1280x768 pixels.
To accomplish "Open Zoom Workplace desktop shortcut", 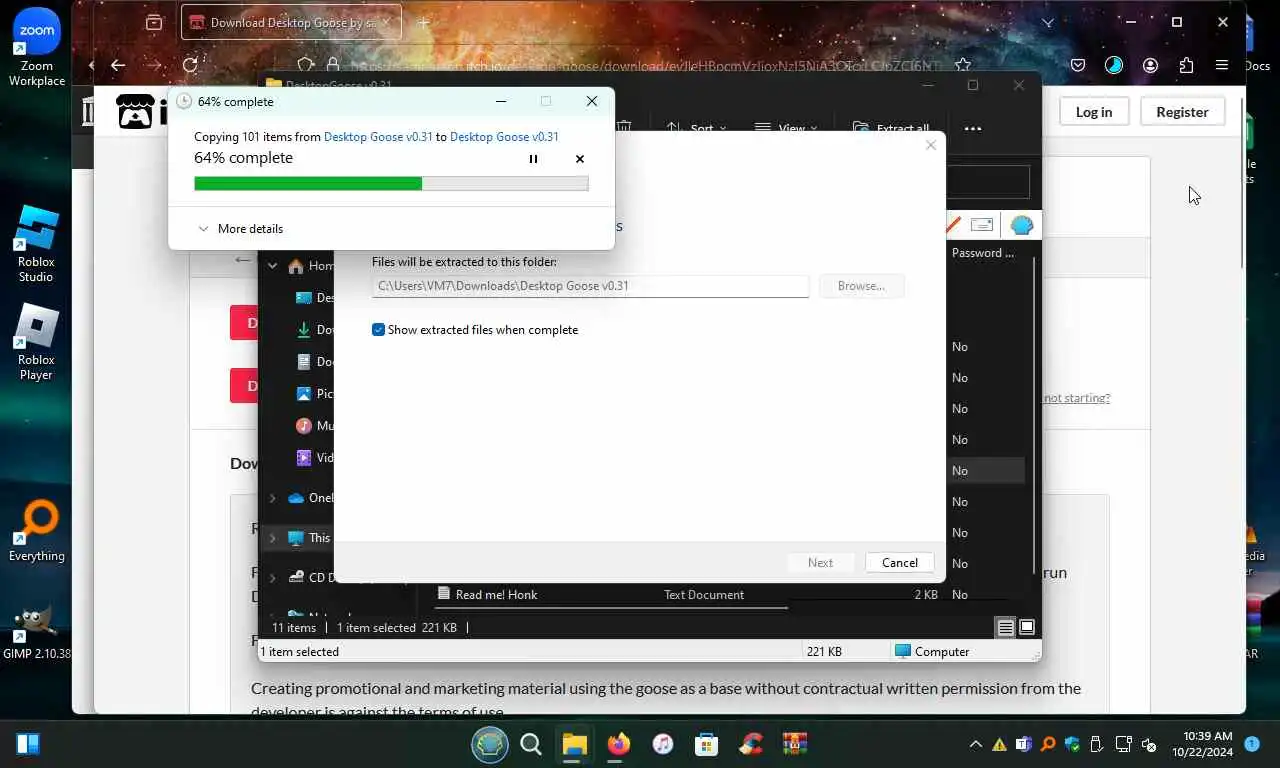I will [37, 48].
